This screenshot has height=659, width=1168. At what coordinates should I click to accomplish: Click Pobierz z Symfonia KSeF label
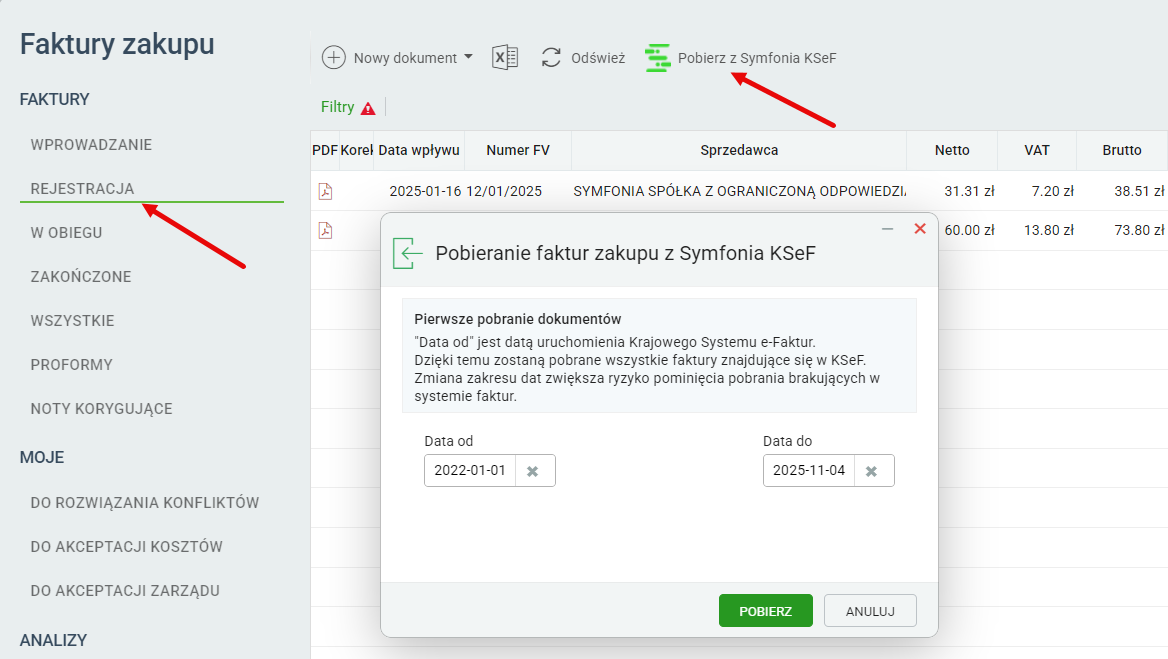point(757,58)
